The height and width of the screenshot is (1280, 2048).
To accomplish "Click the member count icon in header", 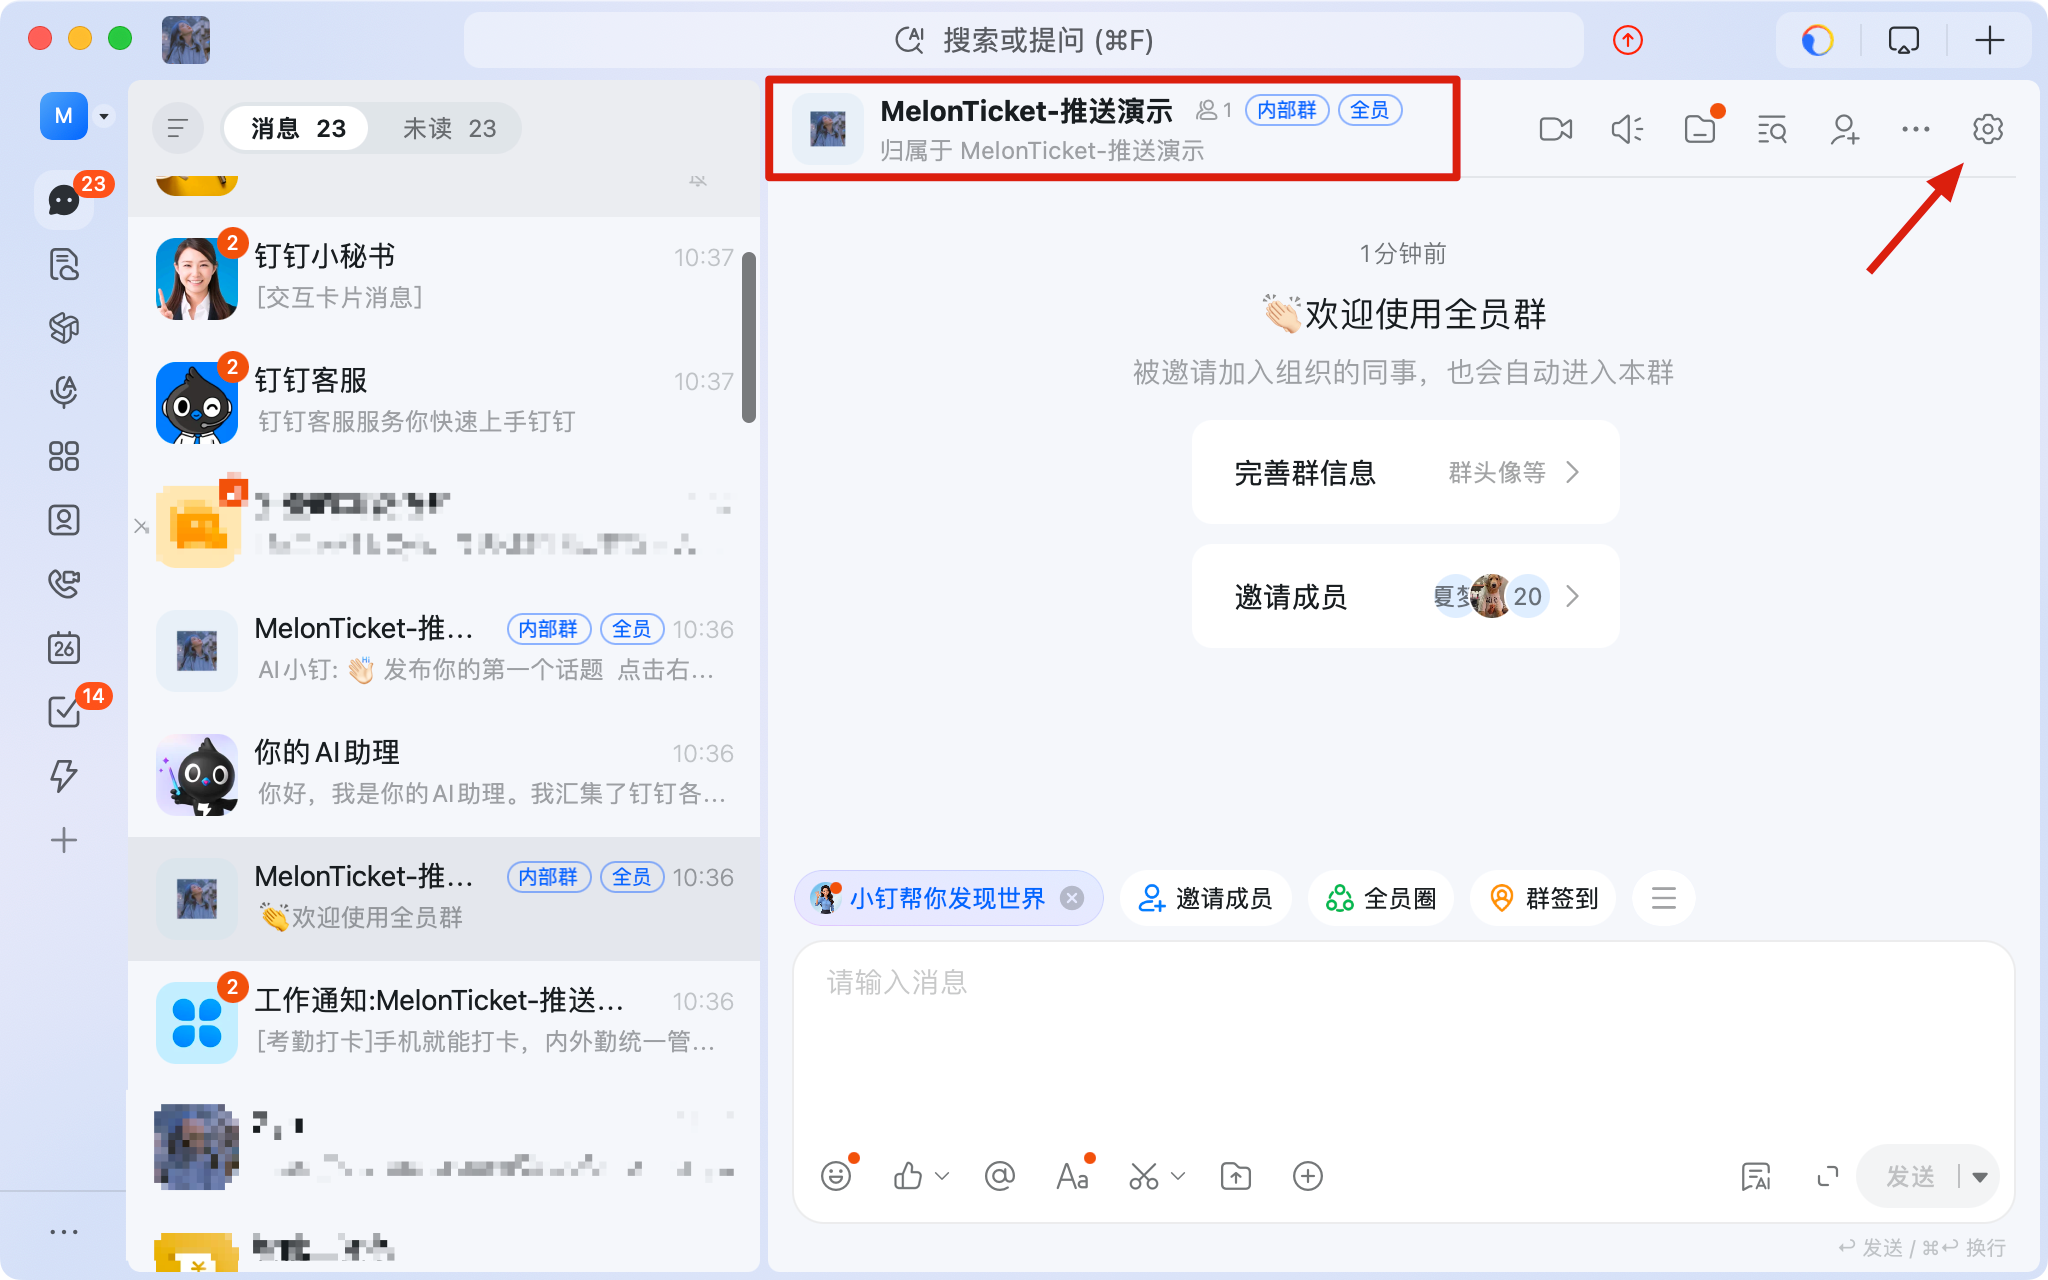I will click(1214, 110).
